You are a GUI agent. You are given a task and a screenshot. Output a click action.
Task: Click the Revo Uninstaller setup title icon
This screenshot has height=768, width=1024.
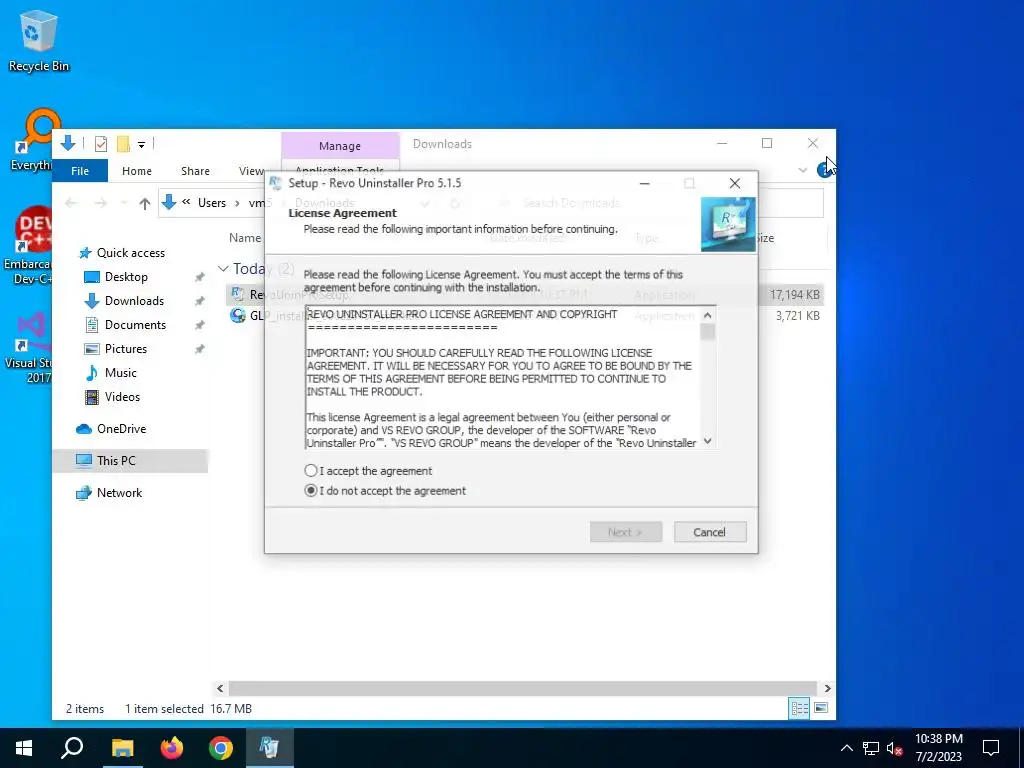pos(276,183)
